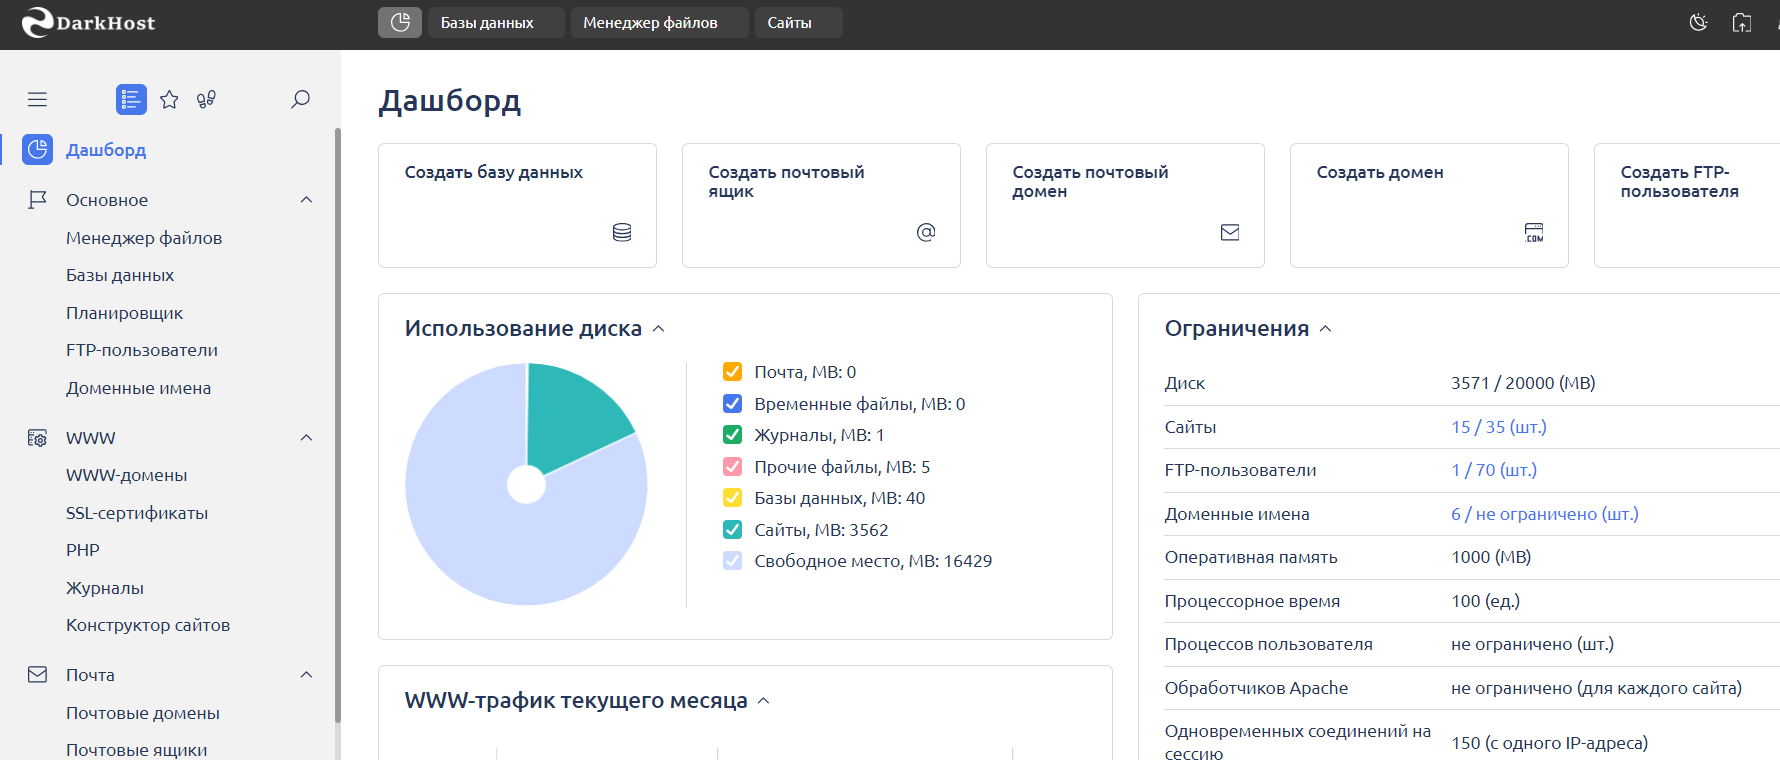Collapse Использование диска panel
Screen dimensions: 1780x760
pos(658,329)
